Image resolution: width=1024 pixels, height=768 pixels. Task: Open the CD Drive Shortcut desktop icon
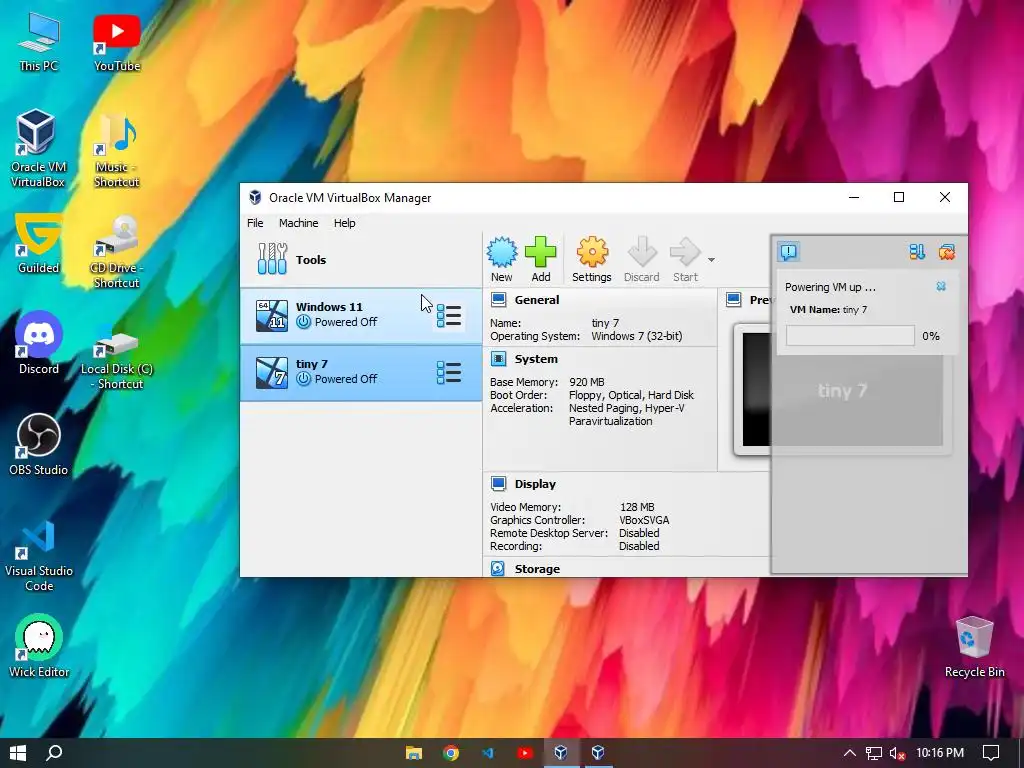coord(116,251)
